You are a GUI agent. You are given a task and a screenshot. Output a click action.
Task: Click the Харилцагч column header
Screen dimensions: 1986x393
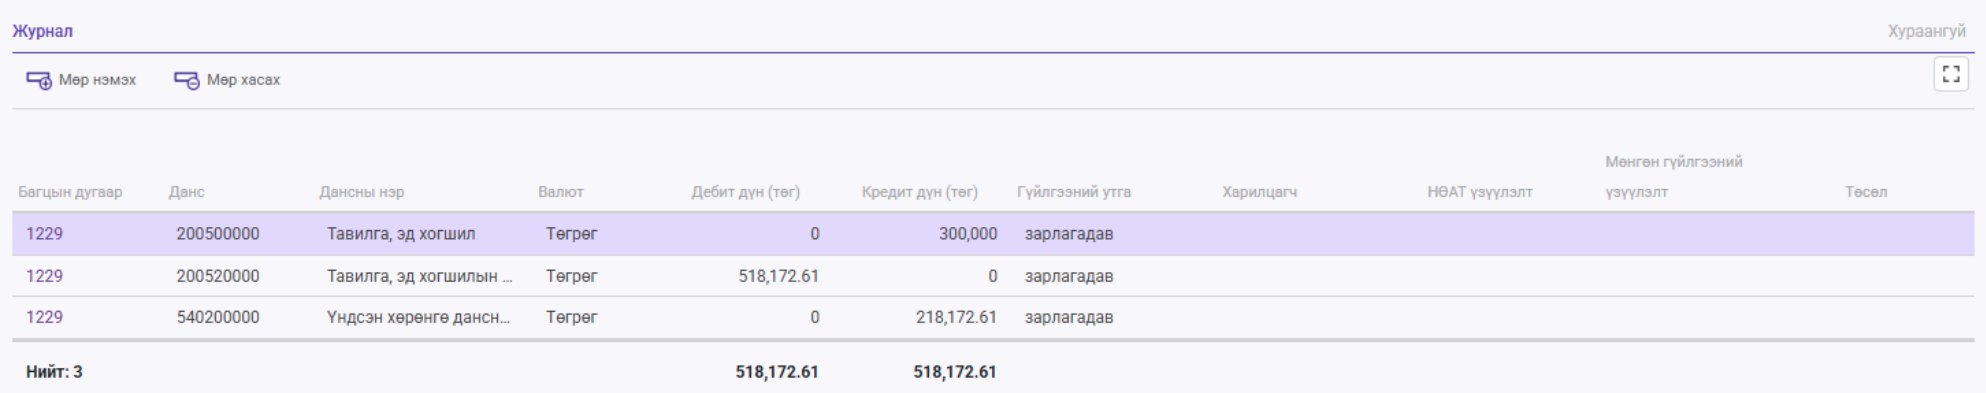[1259, 192]
